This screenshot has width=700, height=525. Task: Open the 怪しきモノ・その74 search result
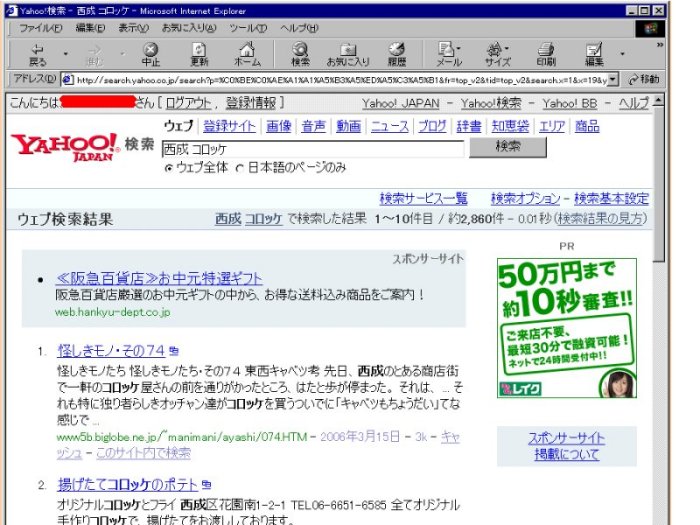pyautogui.click(x=110, y=351)
